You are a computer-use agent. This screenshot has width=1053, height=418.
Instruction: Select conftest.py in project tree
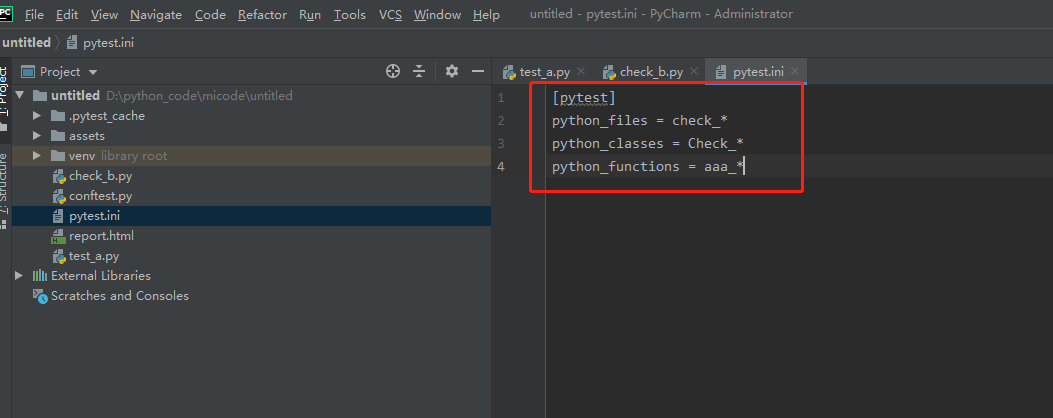[100, 197]
